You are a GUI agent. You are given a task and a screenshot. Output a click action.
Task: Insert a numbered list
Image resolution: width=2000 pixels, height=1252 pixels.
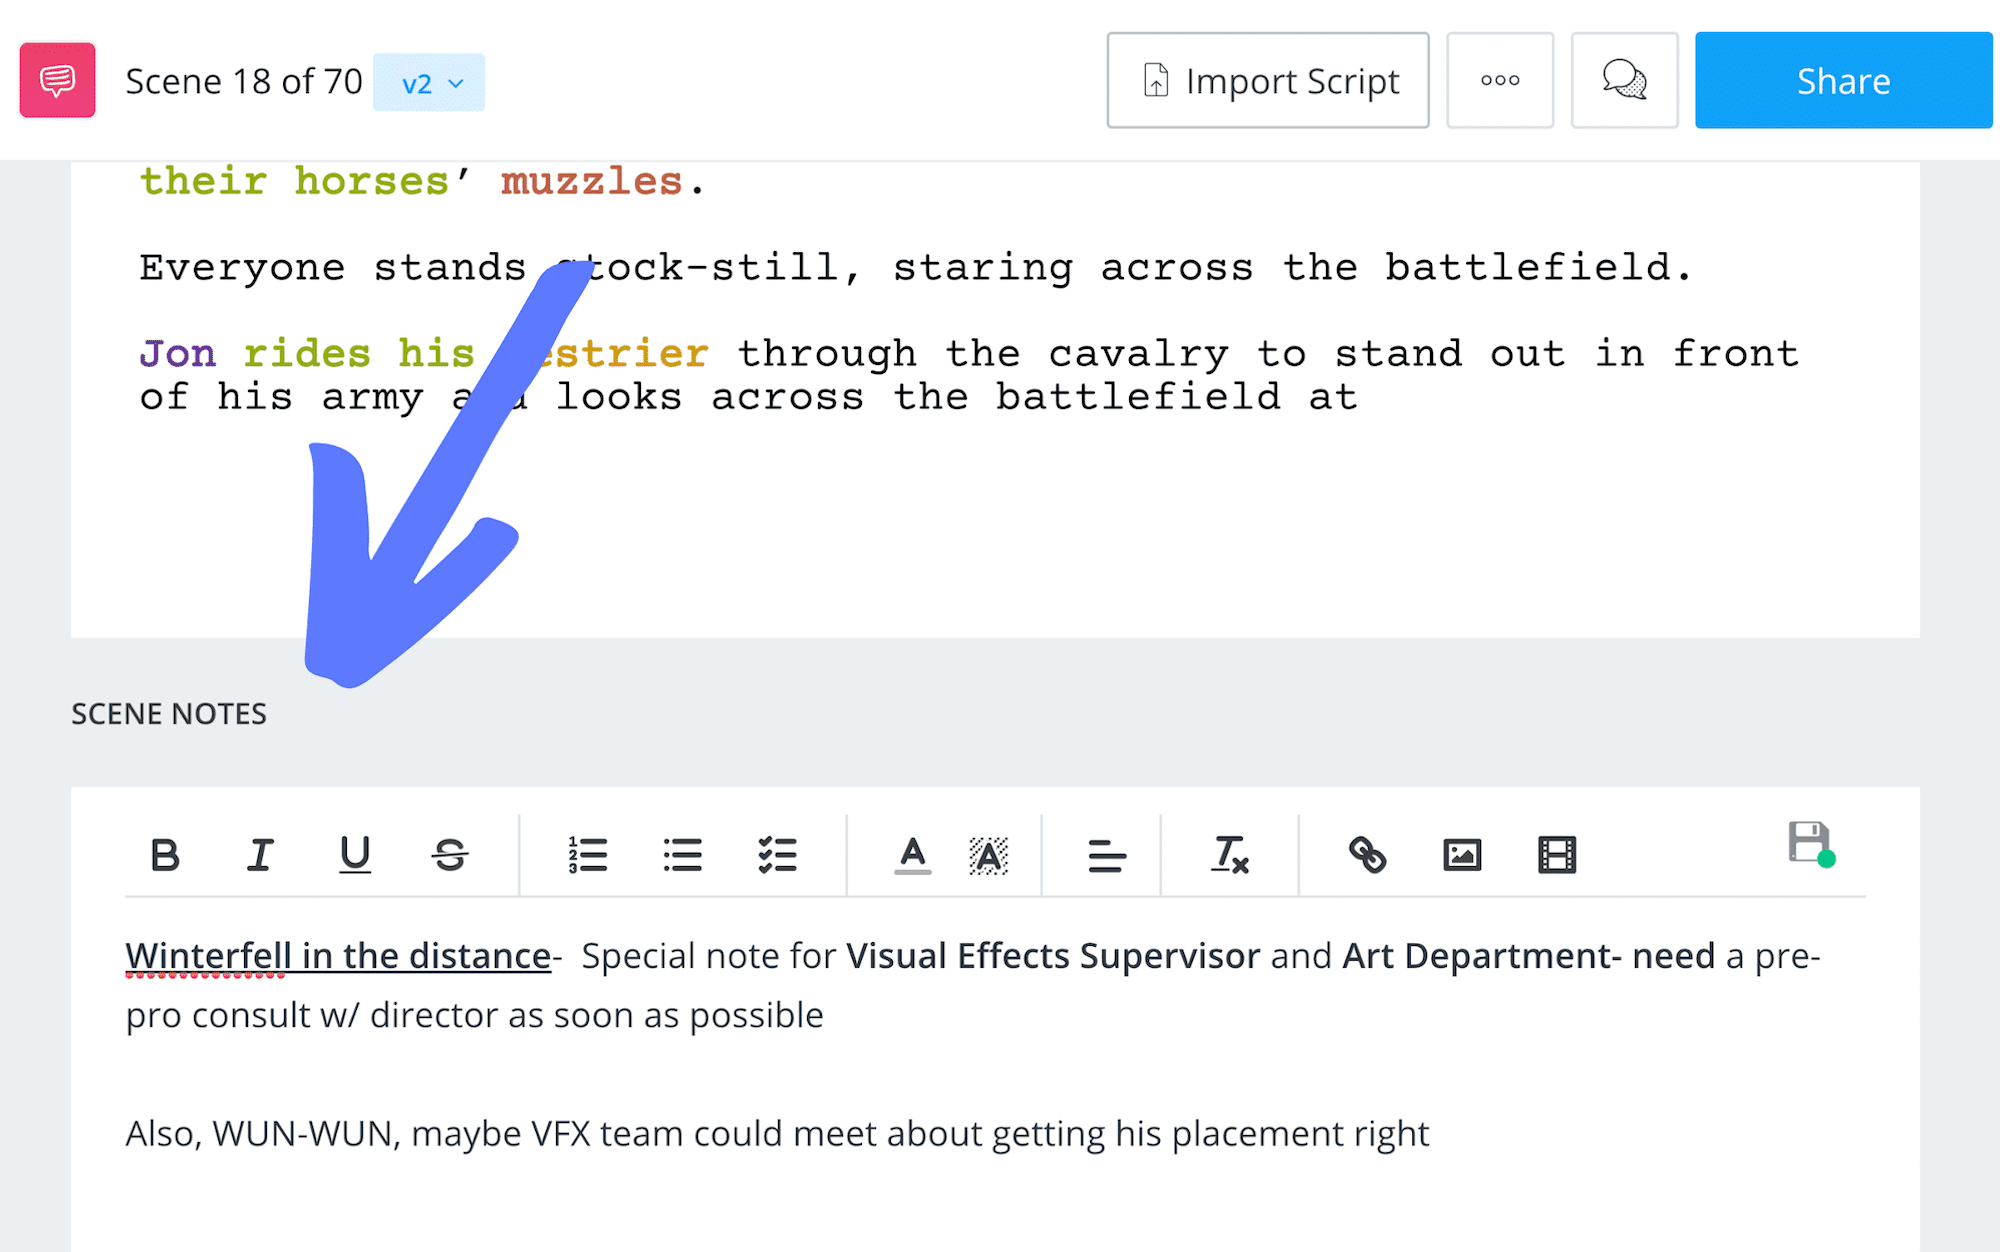588,855
